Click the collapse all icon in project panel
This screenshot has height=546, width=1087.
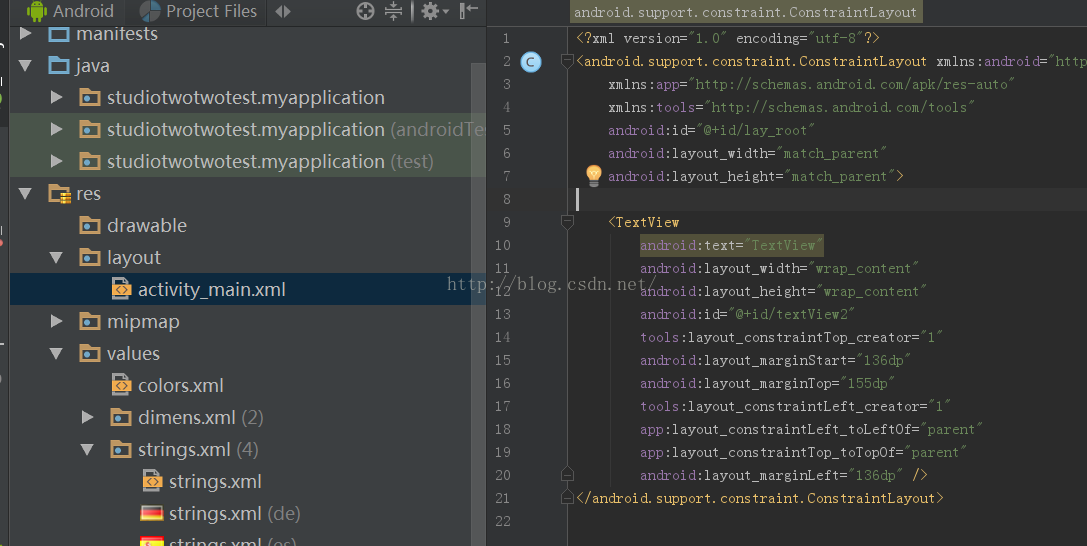393,12
